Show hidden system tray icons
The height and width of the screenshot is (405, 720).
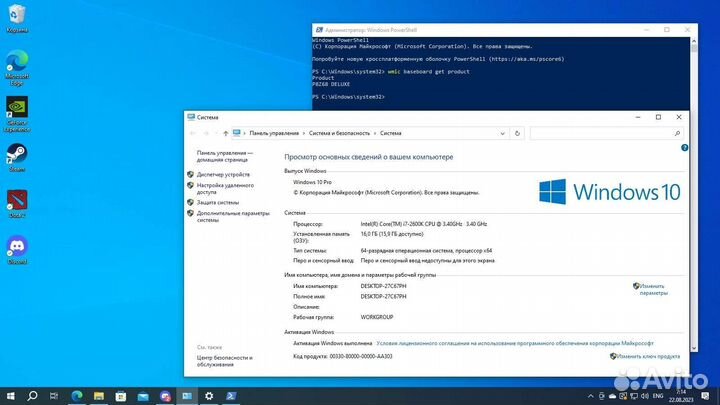click(x=591, y=396)
